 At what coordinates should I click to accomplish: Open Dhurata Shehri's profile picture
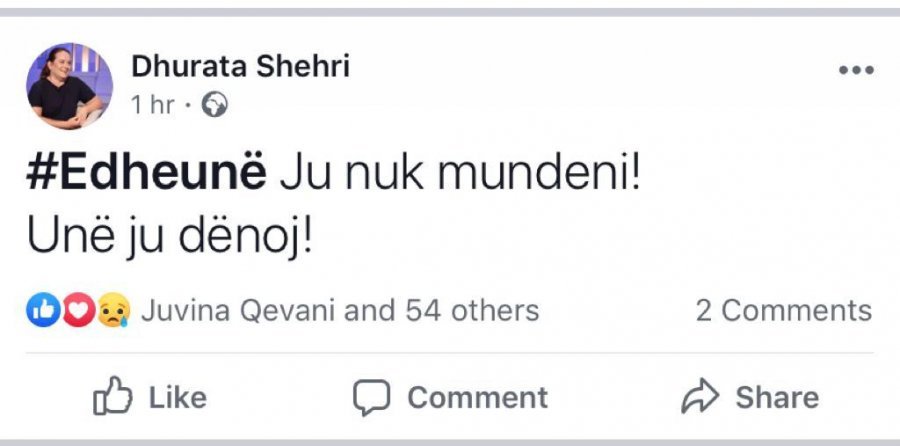[69, 85]
